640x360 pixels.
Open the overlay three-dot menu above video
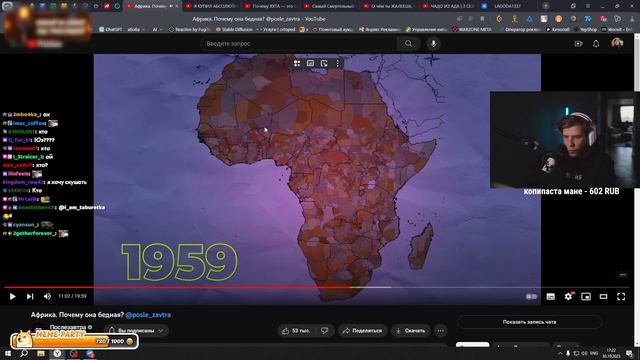click(338, 63)
